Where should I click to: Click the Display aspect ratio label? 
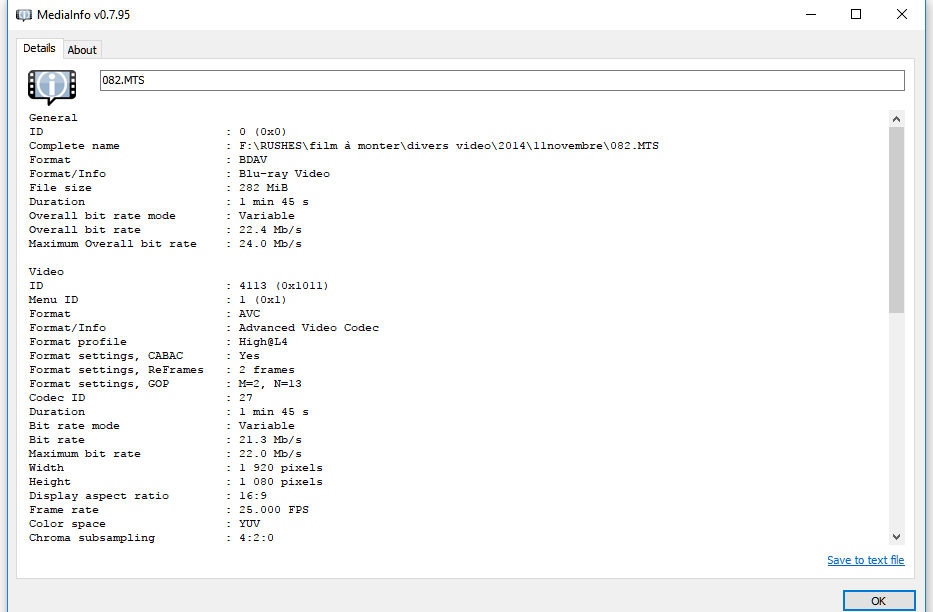pos(99,496)
